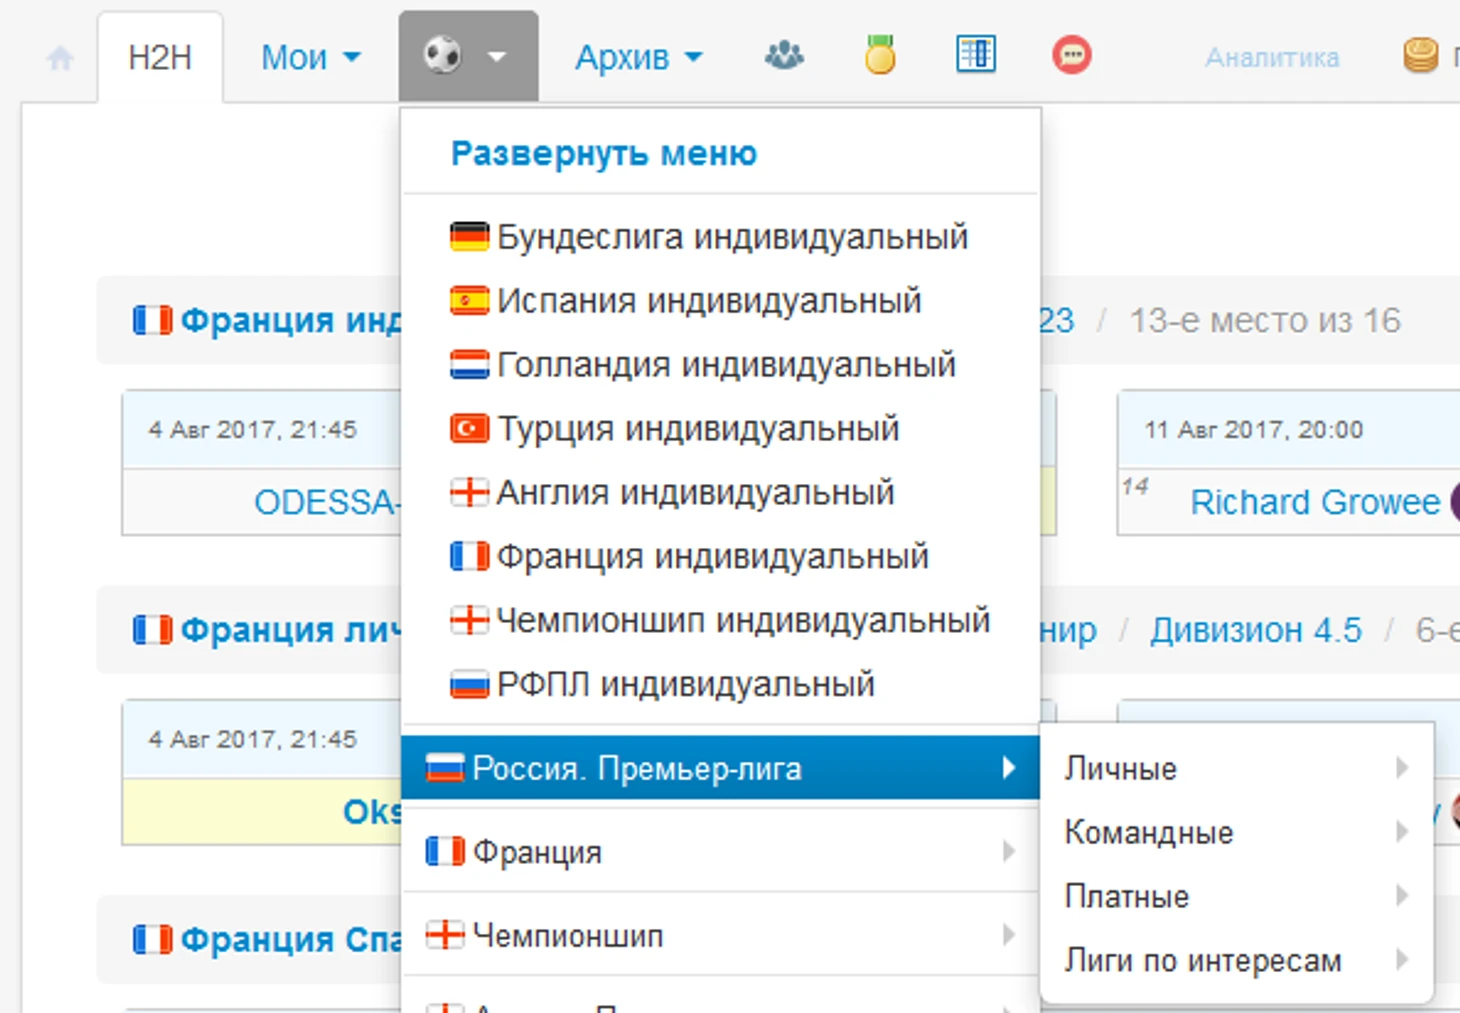The width and height of the screenshot is (1460, 1013).
Task: Click the Netherlands flag icon in menu
Action: 469,365
